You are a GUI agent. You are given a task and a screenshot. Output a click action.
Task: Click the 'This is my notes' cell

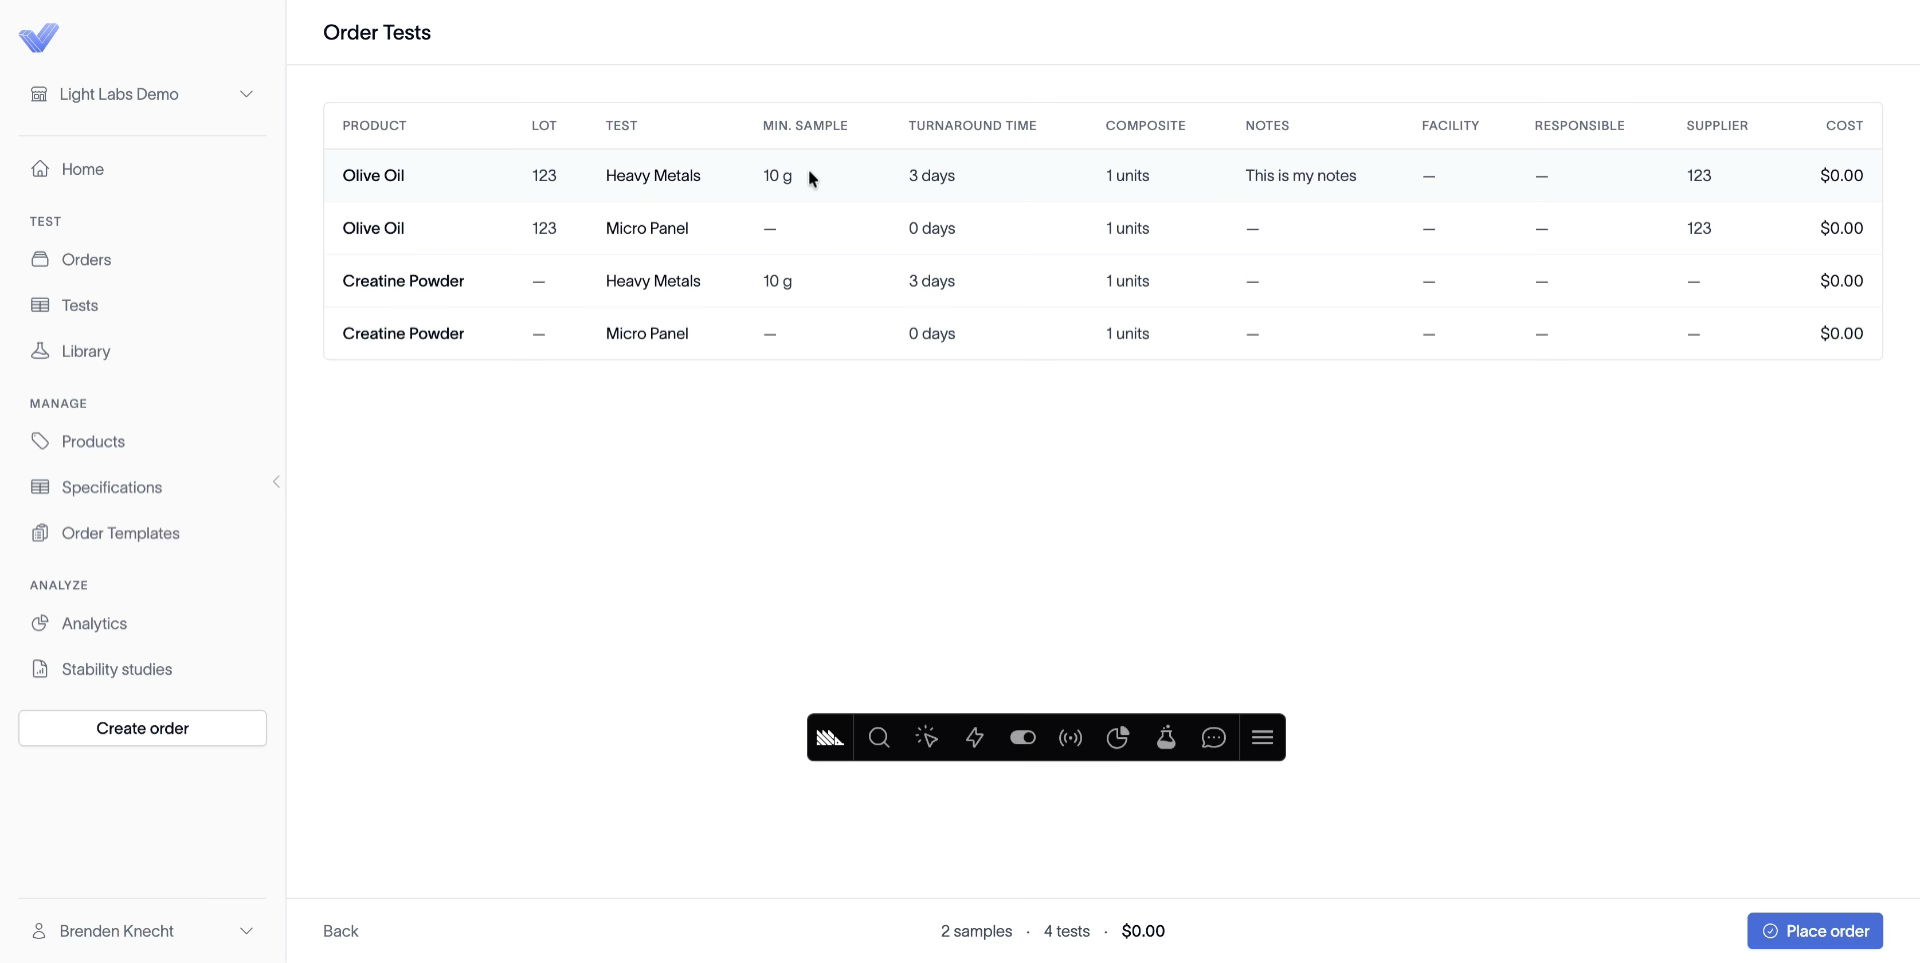(1301, 175)
